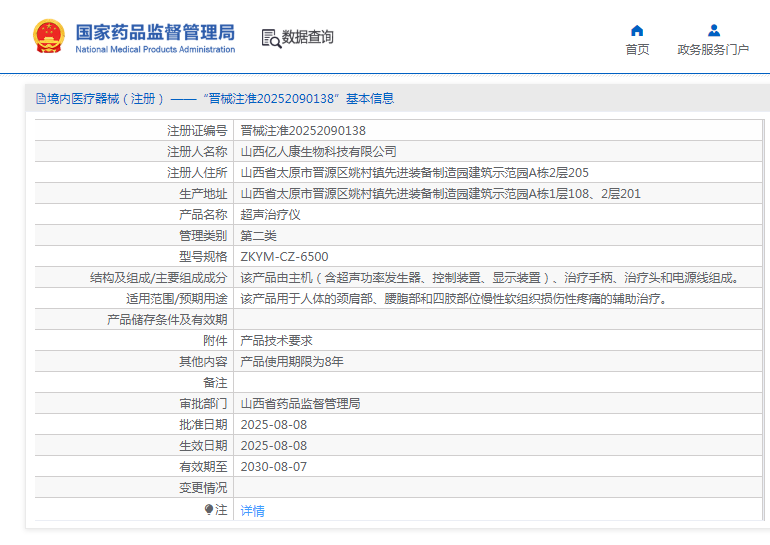Open the 详情 link
Viewport: 770px width, 545px height.
click(x=253, y=510)
